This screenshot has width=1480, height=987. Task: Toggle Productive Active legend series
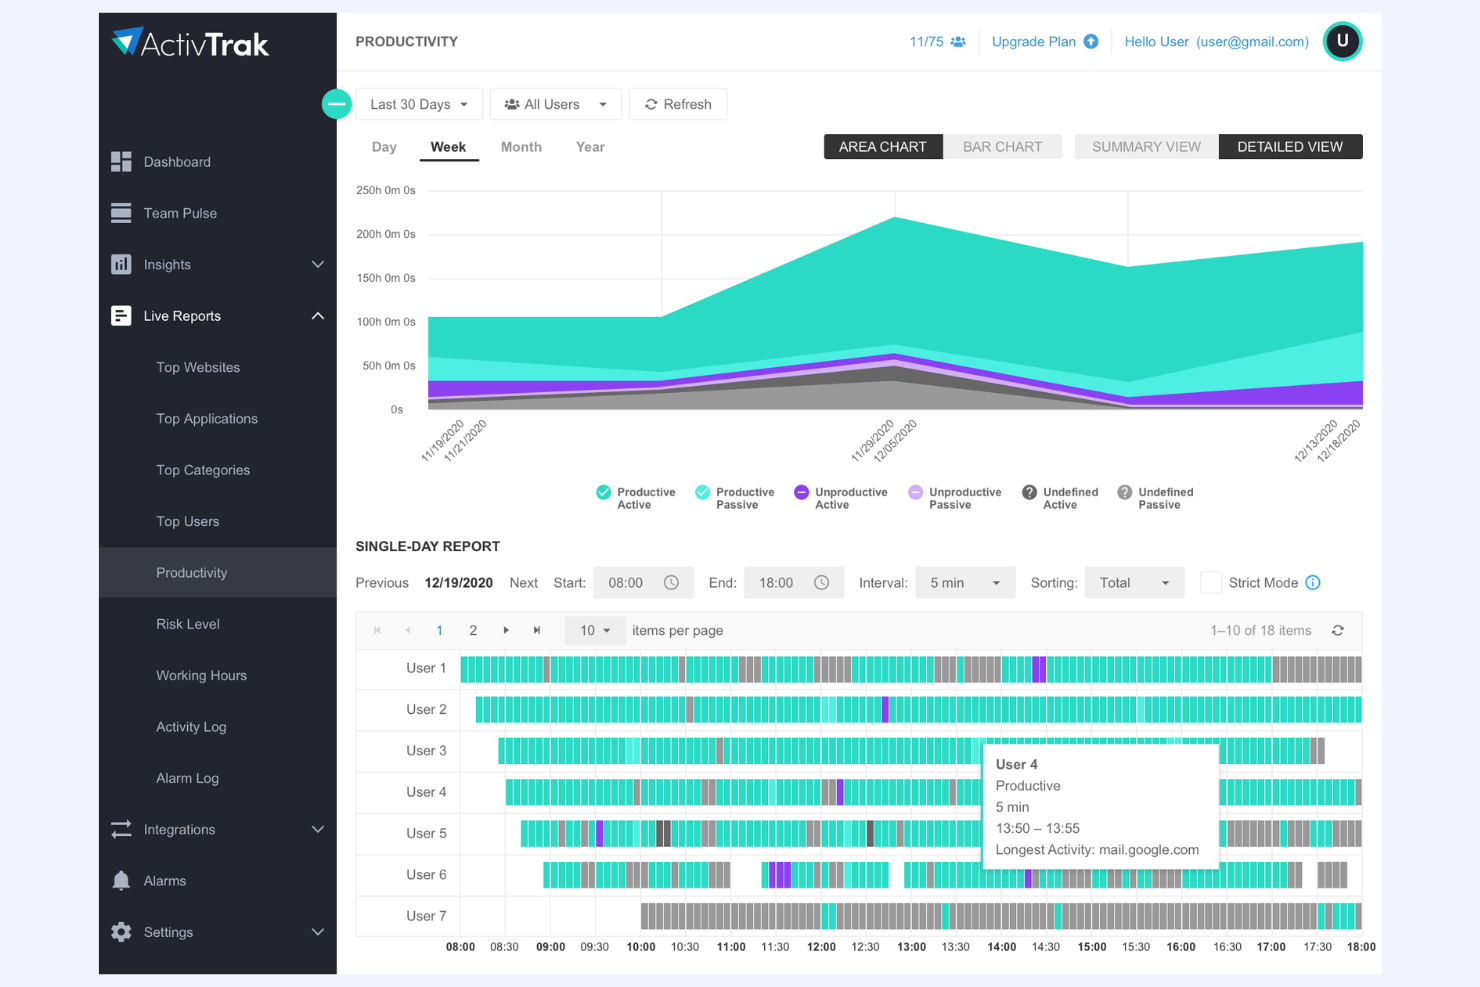coord(636,498)
